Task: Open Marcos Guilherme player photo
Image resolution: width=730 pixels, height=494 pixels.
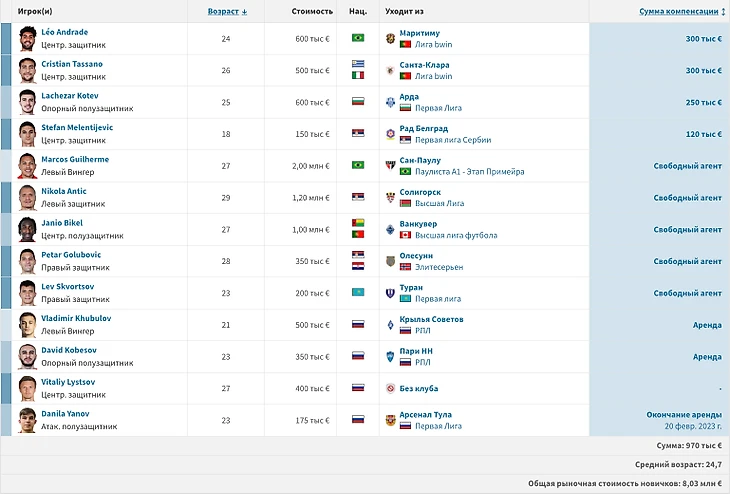Action: (27, 166)
